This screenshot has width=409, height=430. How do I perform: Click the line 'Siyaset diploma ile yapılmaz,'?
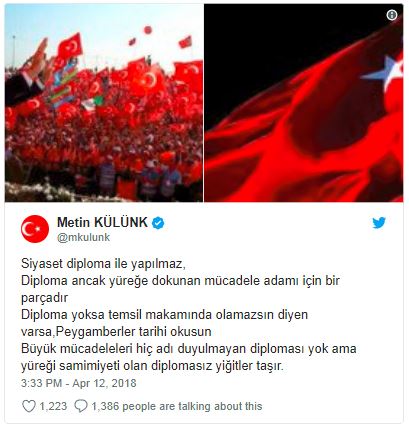point(103,264)
